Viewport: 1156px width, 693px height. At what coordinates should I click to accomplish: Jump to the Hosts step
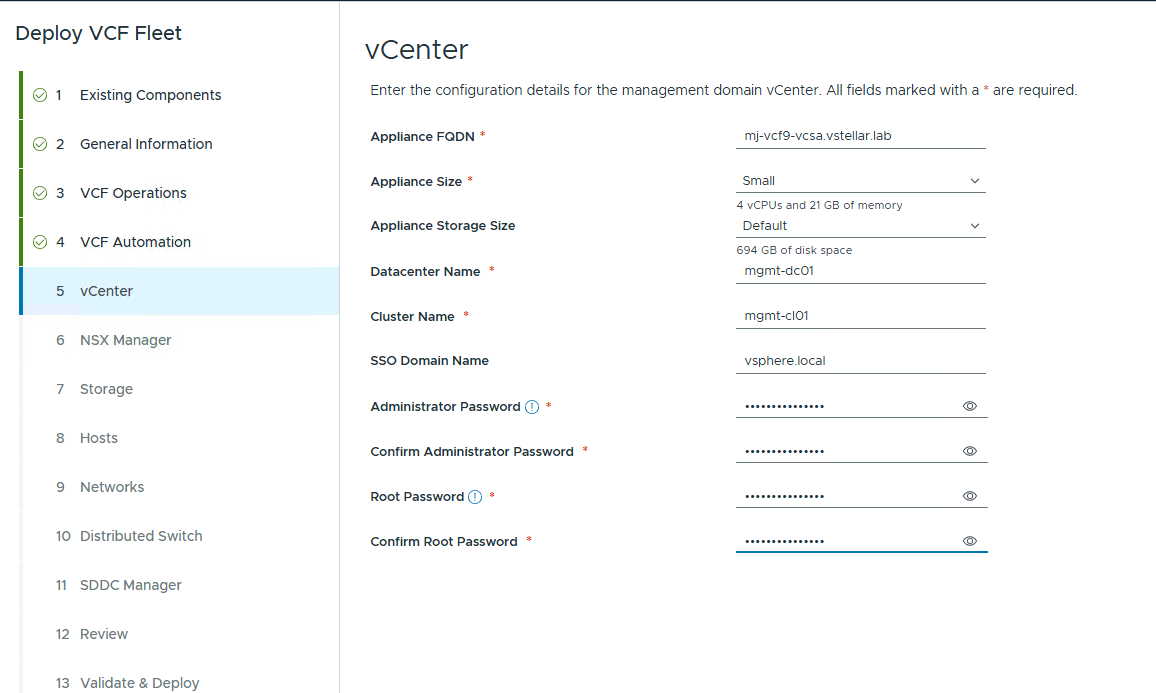pos(99,438)
